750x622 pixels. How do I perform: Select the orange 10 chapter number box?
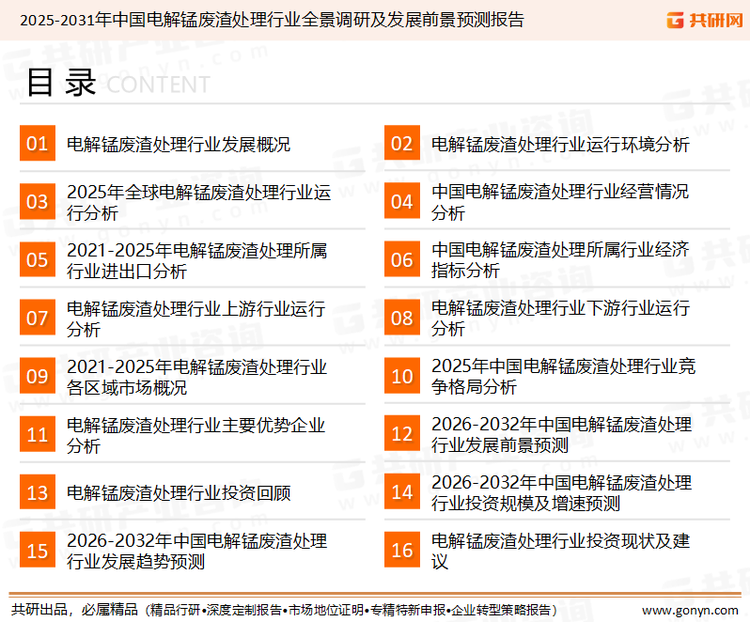(402, 376)
